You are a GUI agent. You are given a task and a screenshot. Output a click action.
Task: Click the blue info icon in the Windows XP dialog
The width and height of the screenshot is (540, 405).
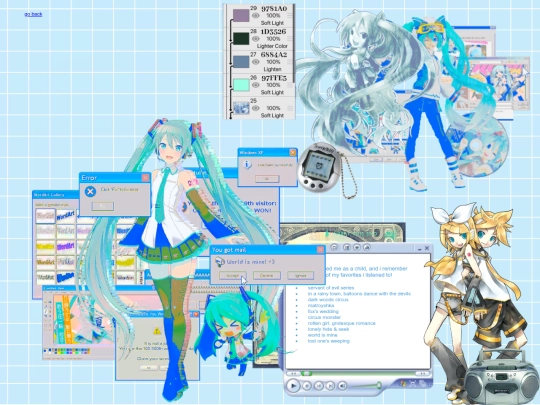coord(247,165)
